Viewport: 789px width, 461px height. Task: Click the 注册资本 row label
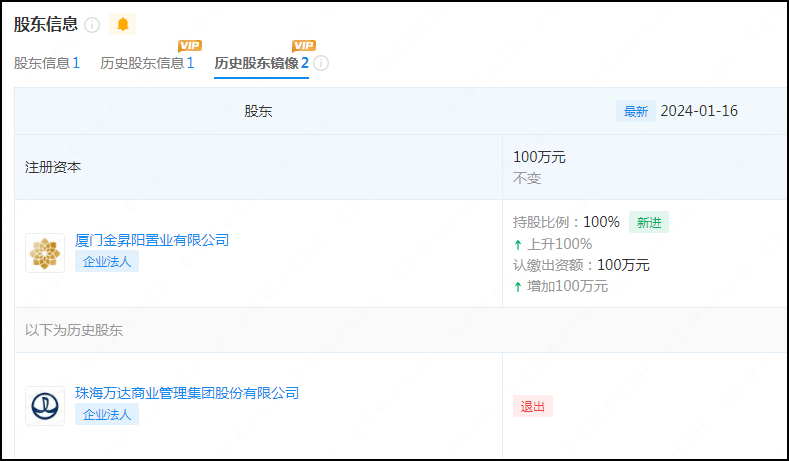pyautogui.click(x=53, y=167)
